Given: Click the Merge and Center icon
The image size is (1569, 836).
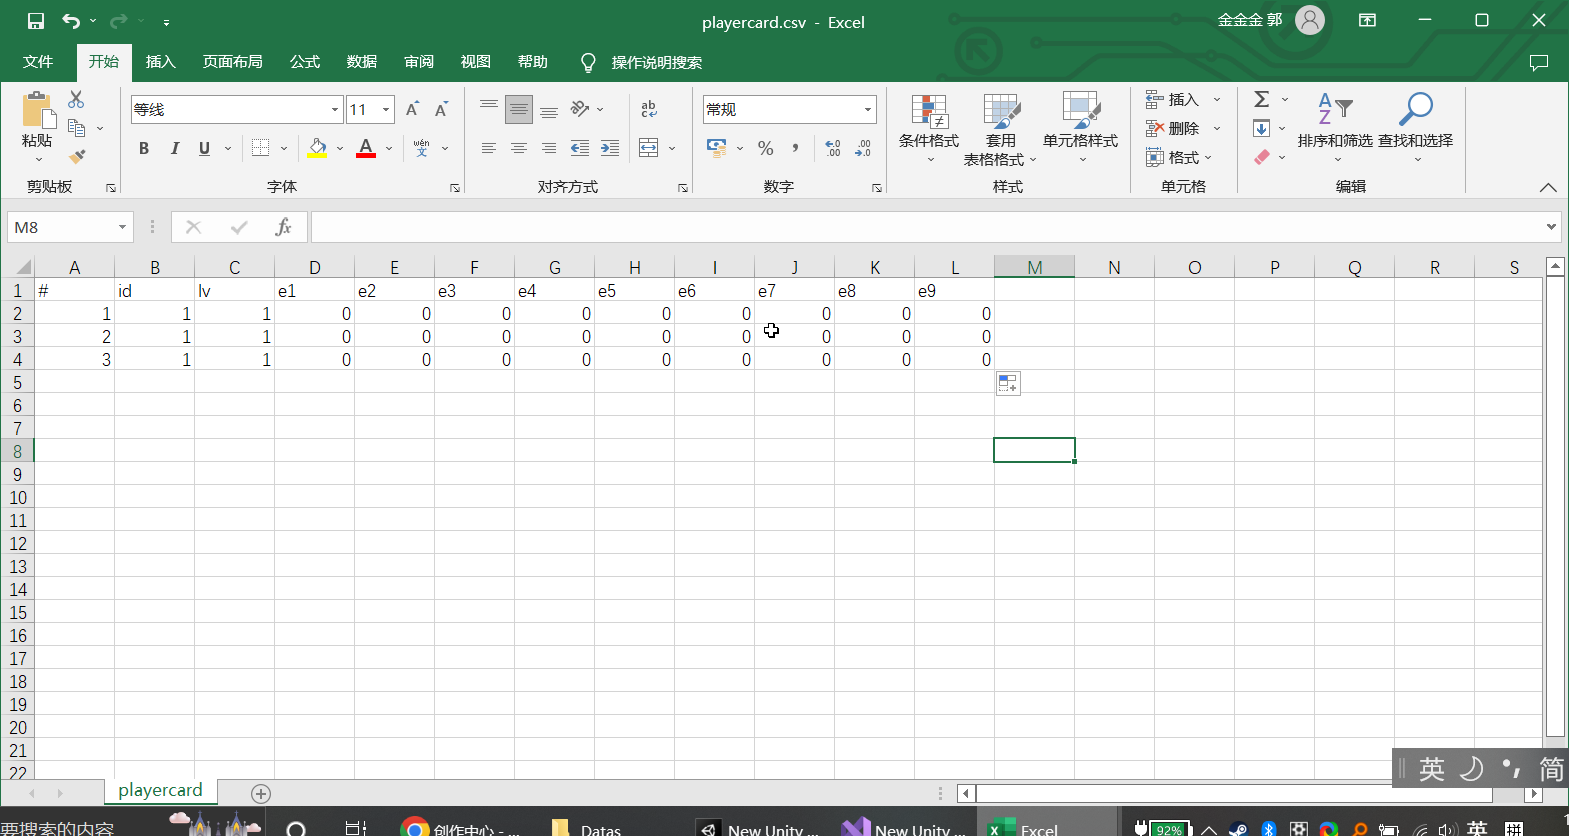Looking at the screenshot, I should coord(649,148).
